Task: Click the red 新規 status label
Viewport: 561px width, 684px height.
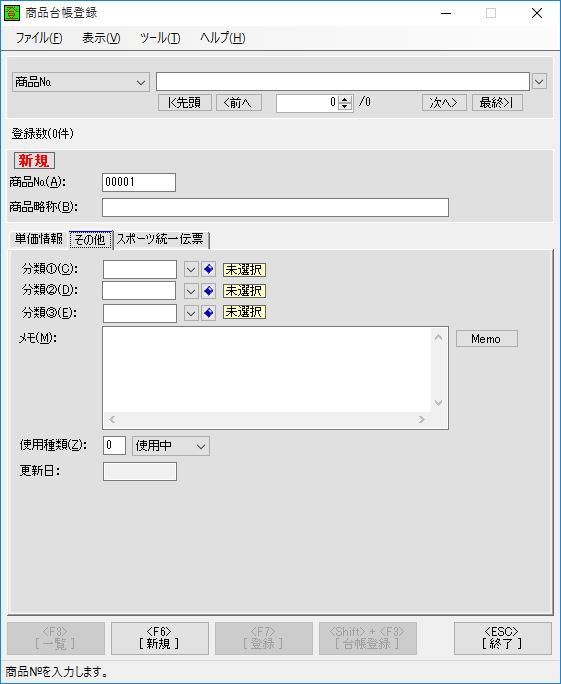Action: coord(34,161)
